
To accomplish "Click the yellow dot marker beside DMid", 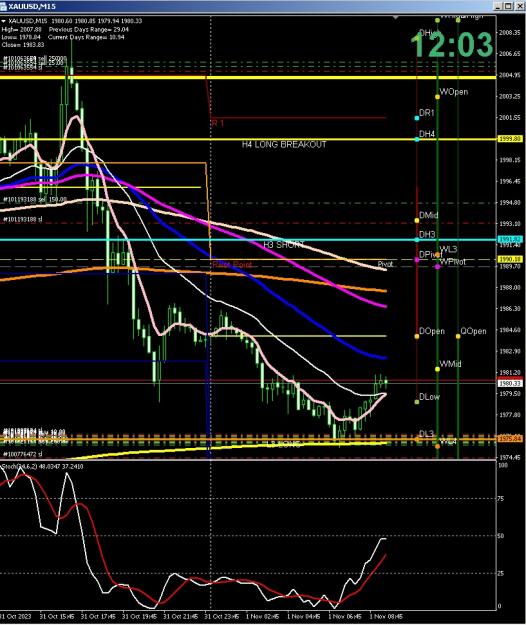I will (x=417, y=220).
